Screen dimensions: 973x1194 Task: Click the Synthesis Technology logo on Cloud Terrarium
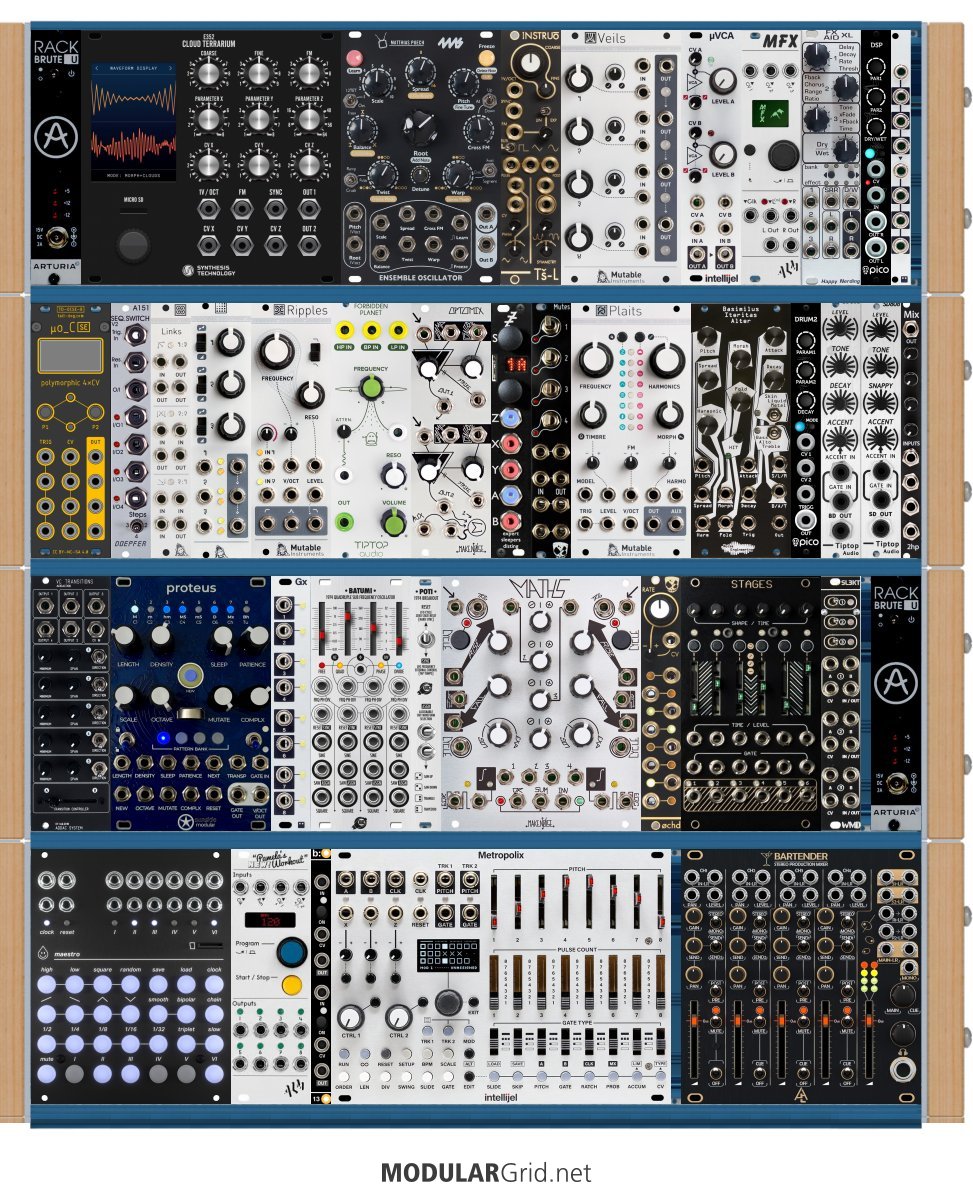(x=207, y=270)
